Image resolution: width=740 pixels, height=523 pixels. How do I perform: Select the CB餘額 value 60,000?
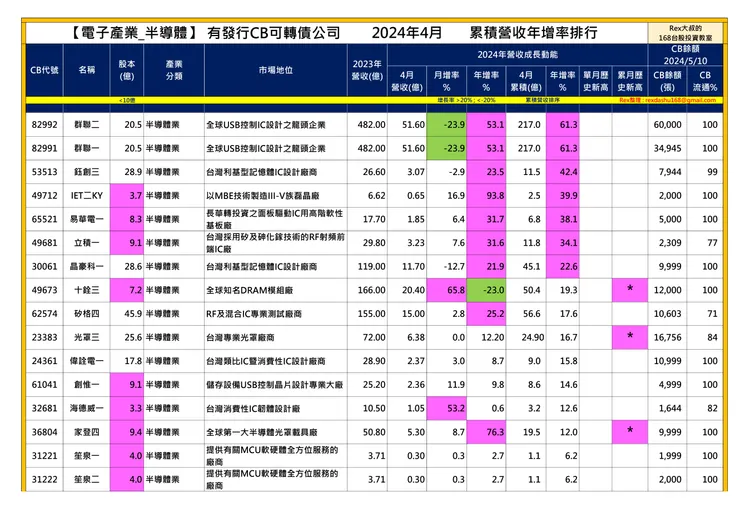pyautogui.click(x=667, y=125)
